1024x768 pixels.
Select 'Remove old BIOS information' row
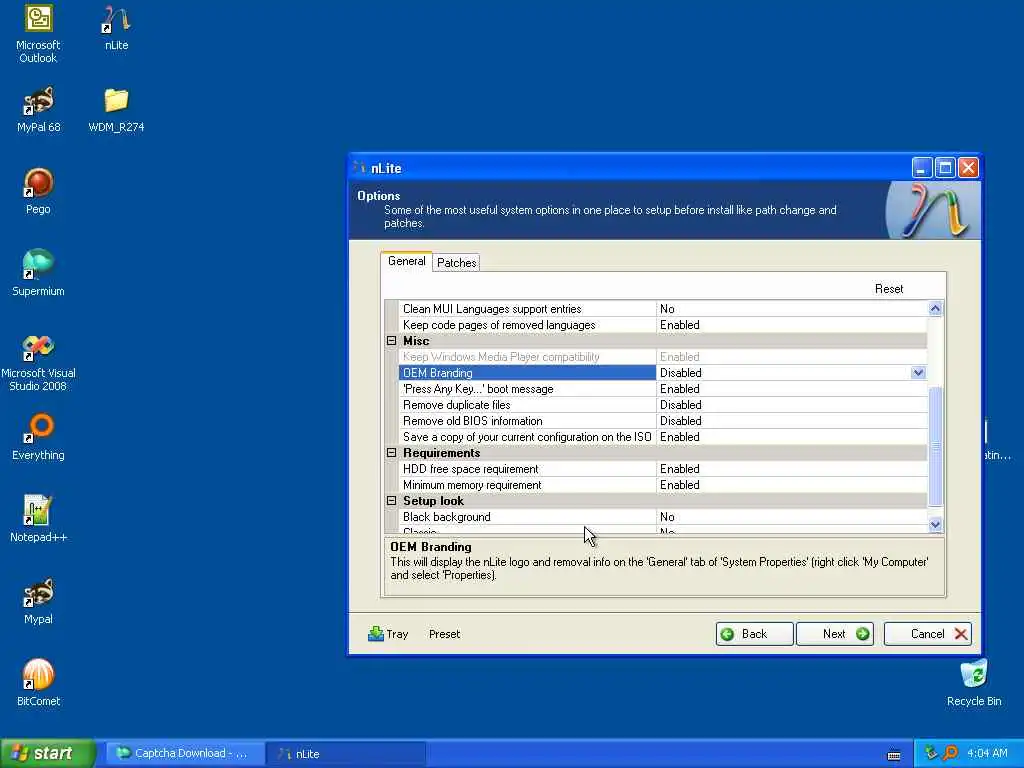pyautogui.click(x=662, y=421)
